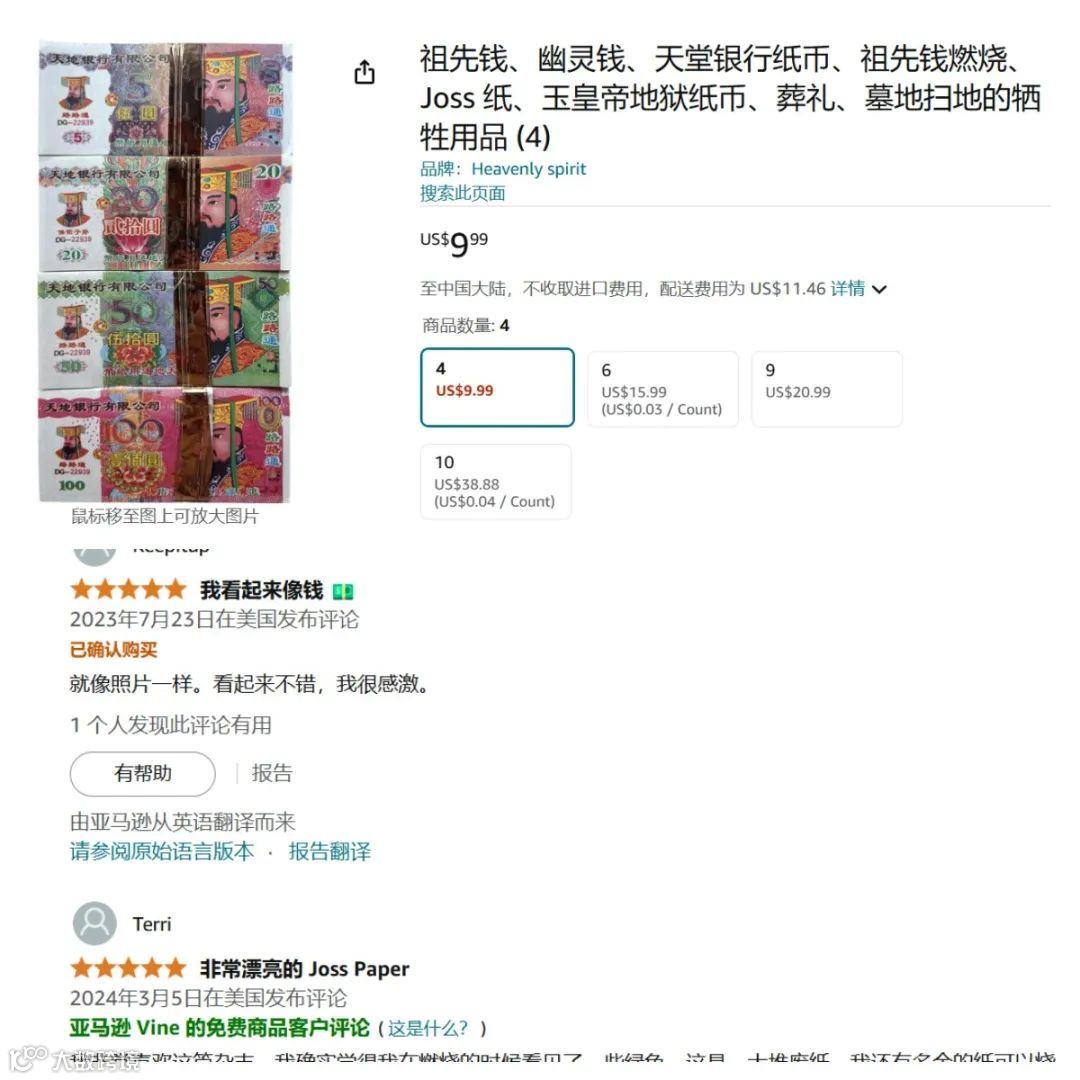Select quantity option 6 for US$15.99
The height and width of the screenshot is (1080, 1080).
click(x=663, y=389)
